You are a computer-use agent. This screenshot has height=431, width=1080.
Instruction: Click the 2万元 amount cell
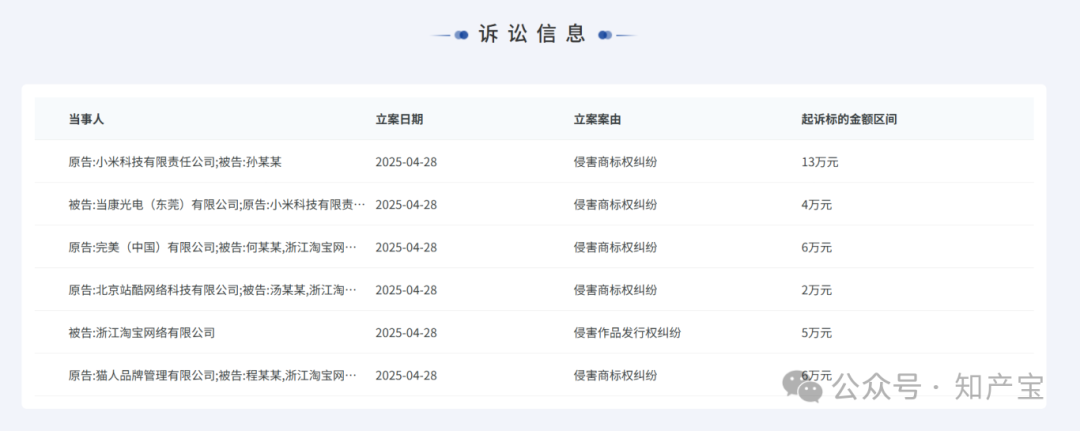[x=816, y=291]
